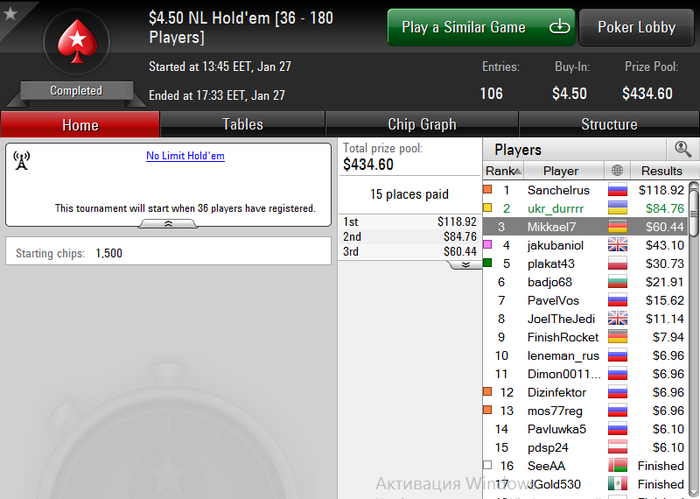
Task: Click the PokerStars red spade logo
Action: [x=77, y=42]
